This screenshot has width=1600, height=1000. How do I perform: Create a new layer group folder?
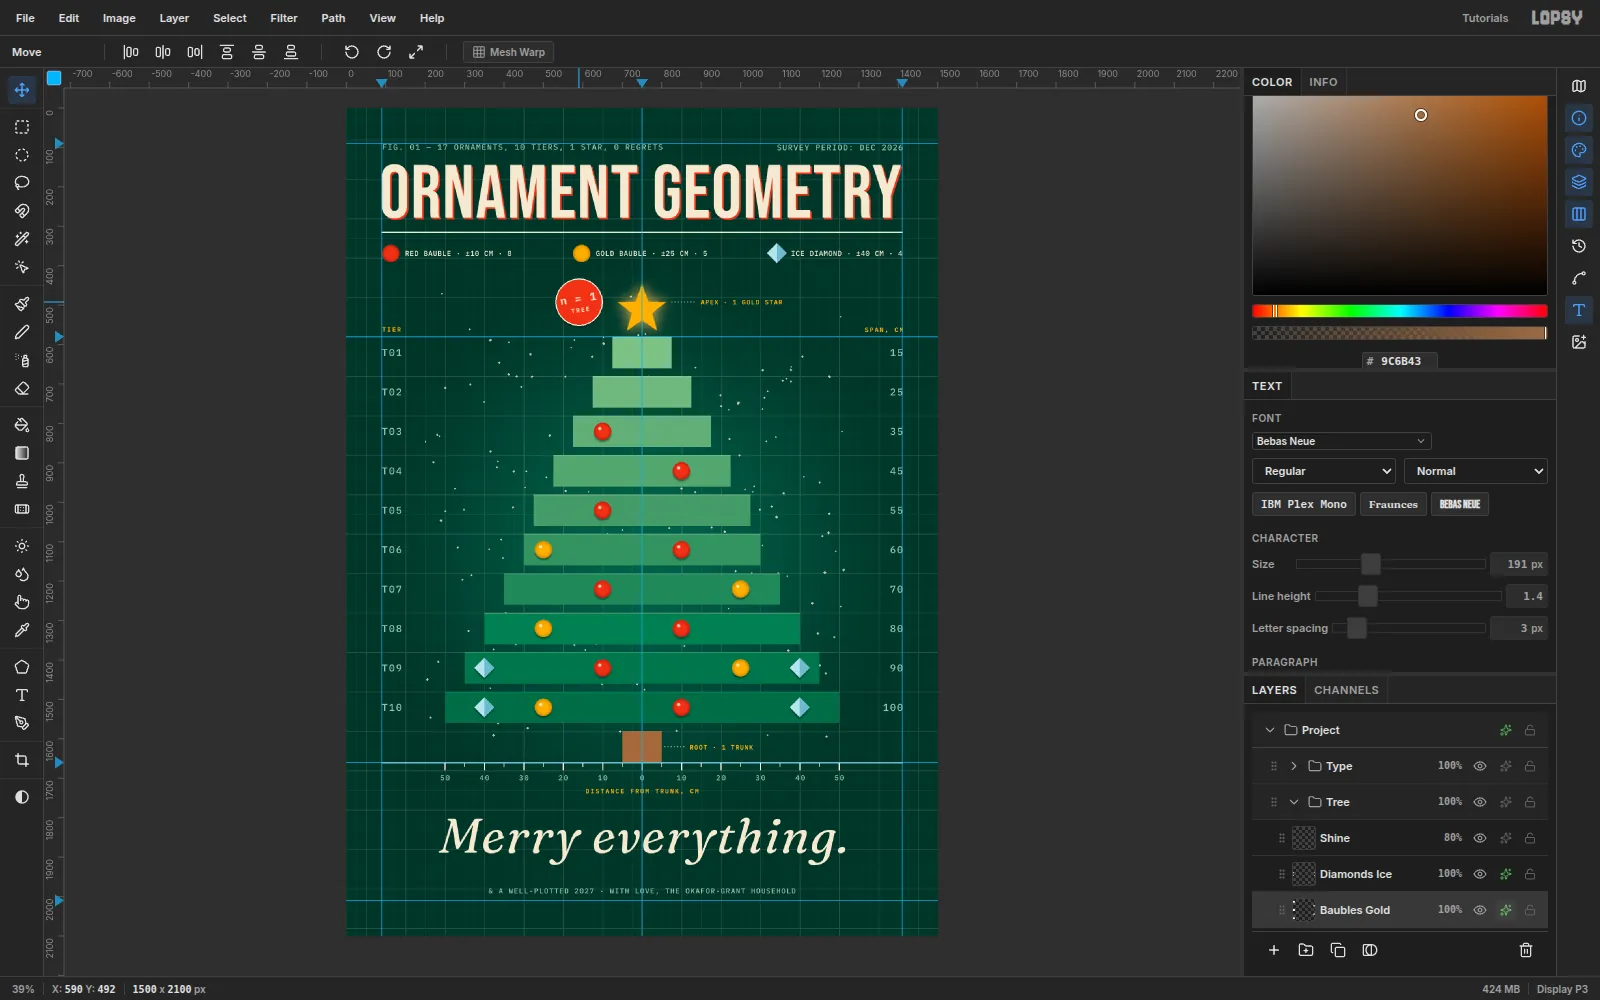1306,950
